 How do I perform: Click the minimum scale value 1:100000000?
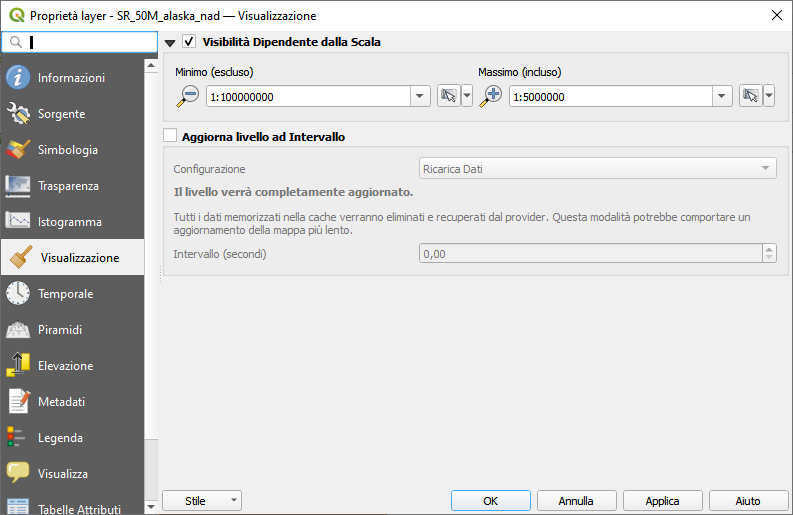tap(308, 96)
